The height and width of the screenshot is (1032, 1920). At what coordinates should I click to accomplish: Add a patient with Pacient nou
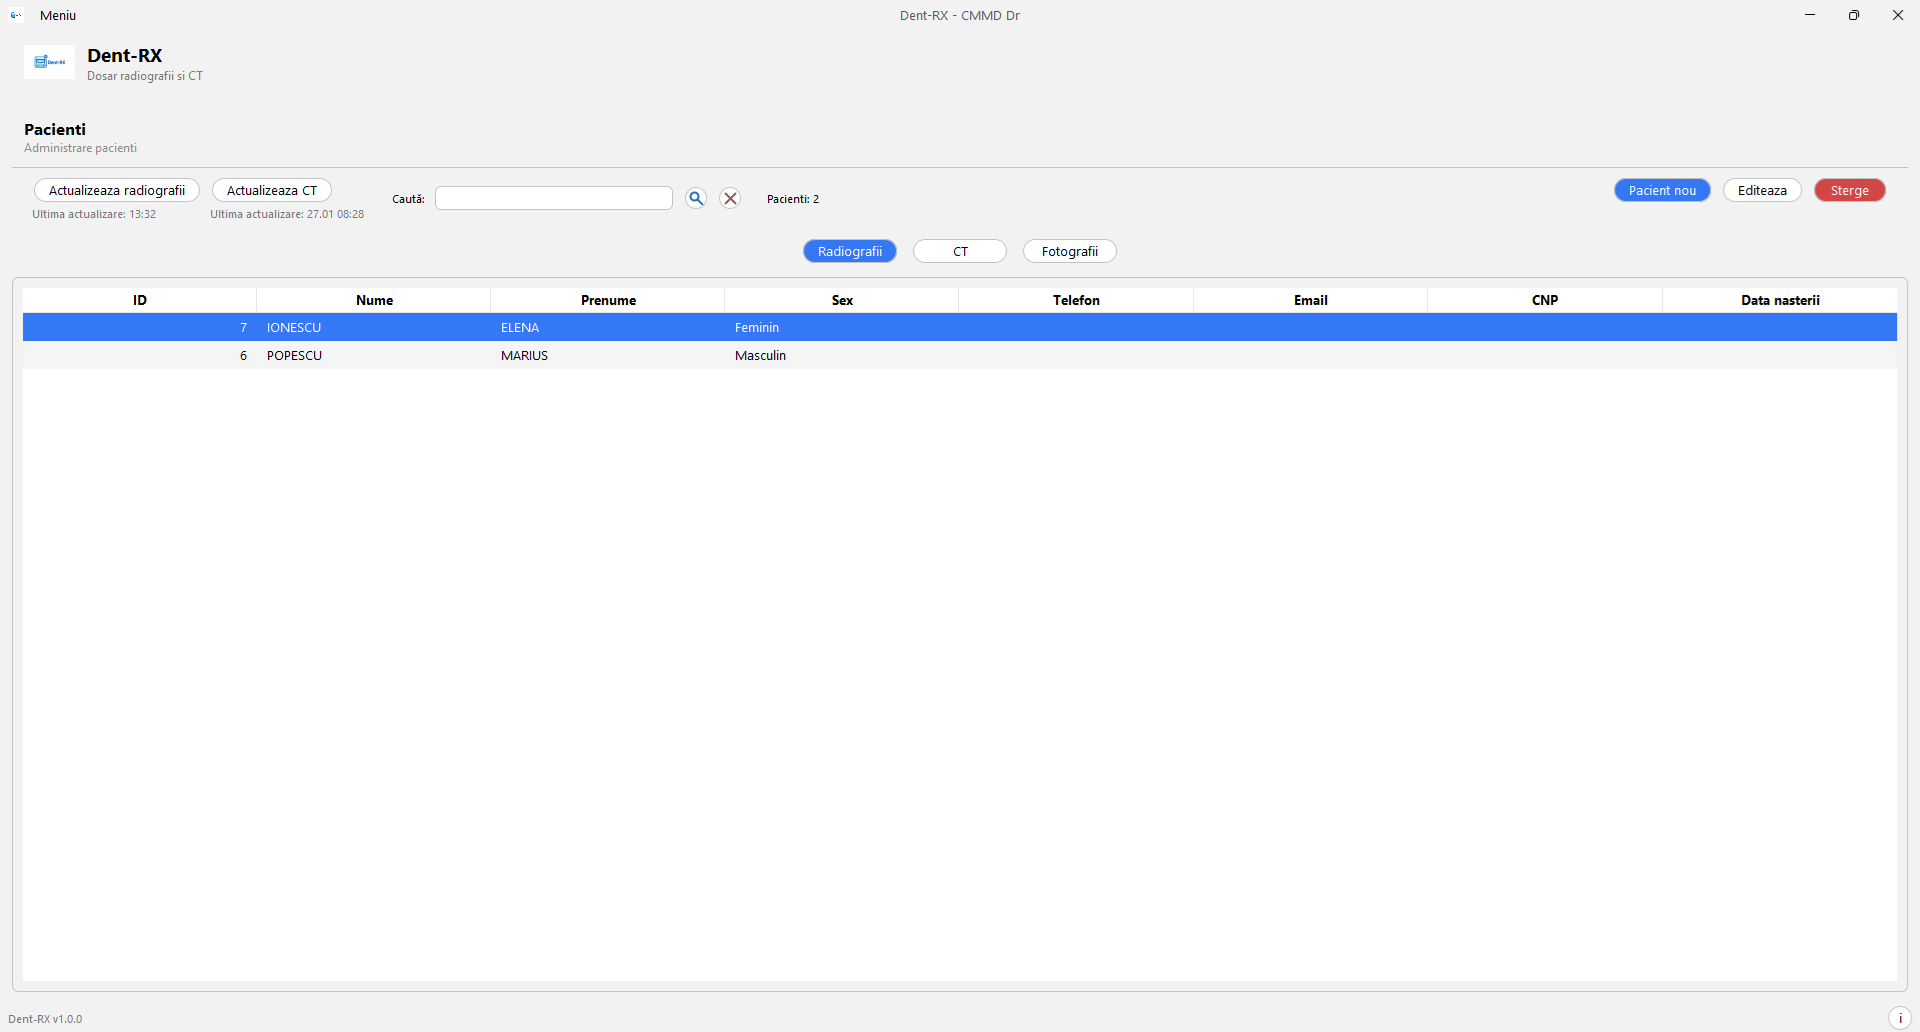1662,190
